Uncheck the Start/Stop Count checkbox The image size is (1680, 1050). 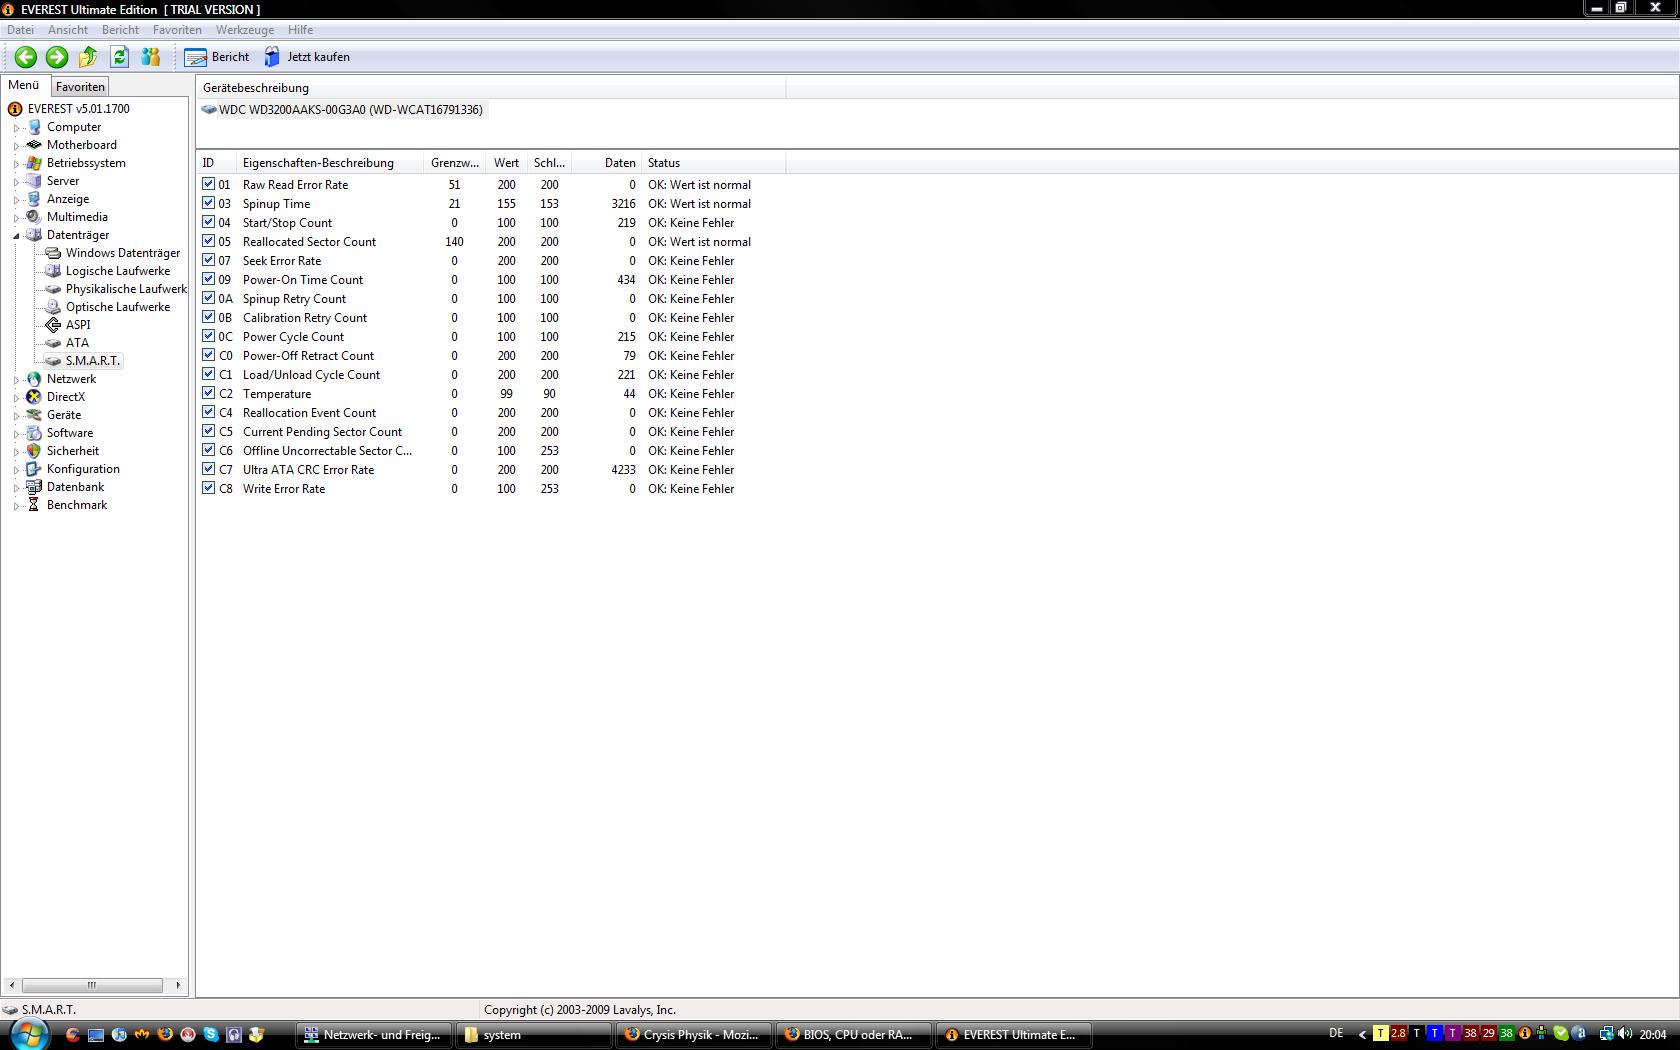pos(208,222)
